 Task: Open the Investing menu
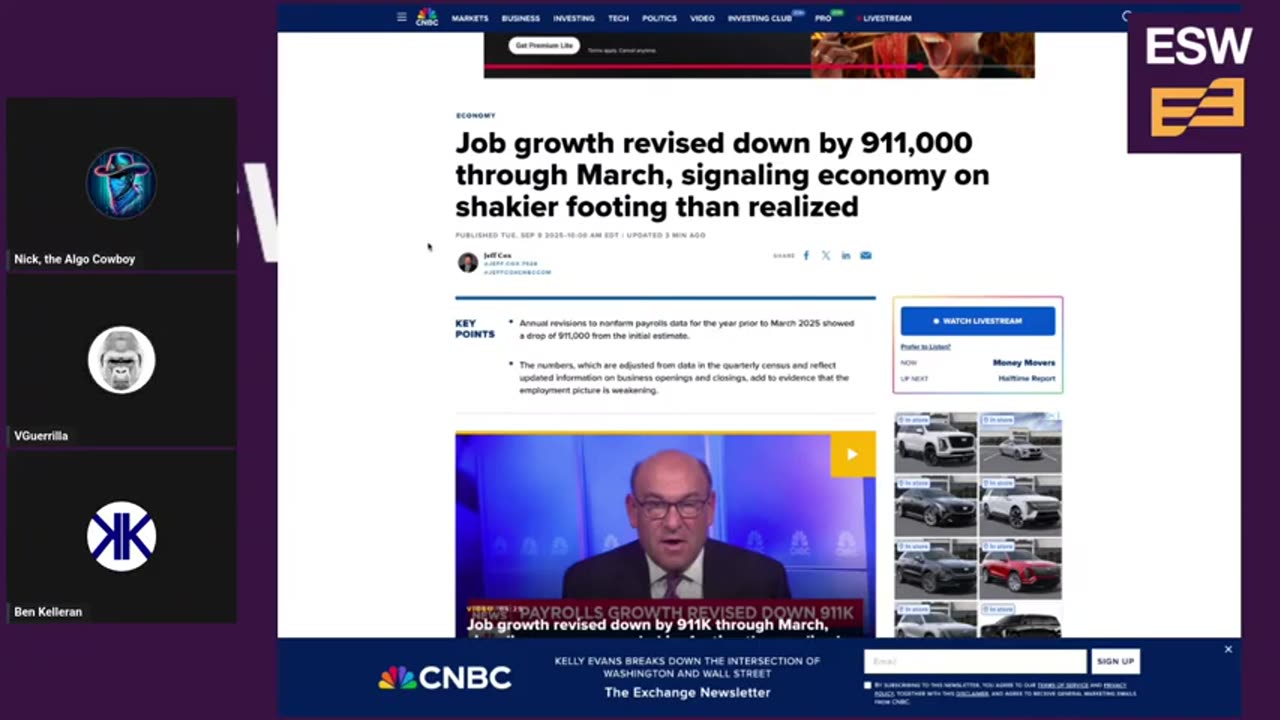pyautogui.click(x=574, y=18)
